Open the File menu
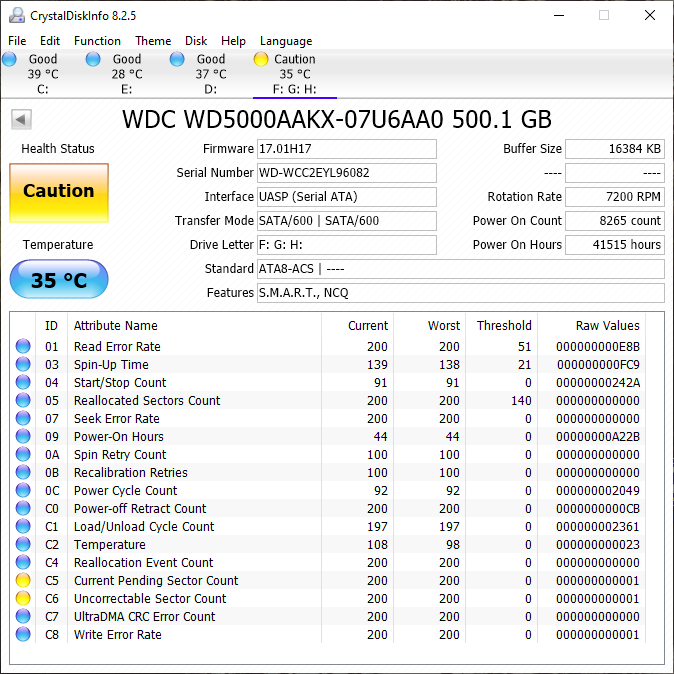 pyautogui.click(x=17, y=41)
